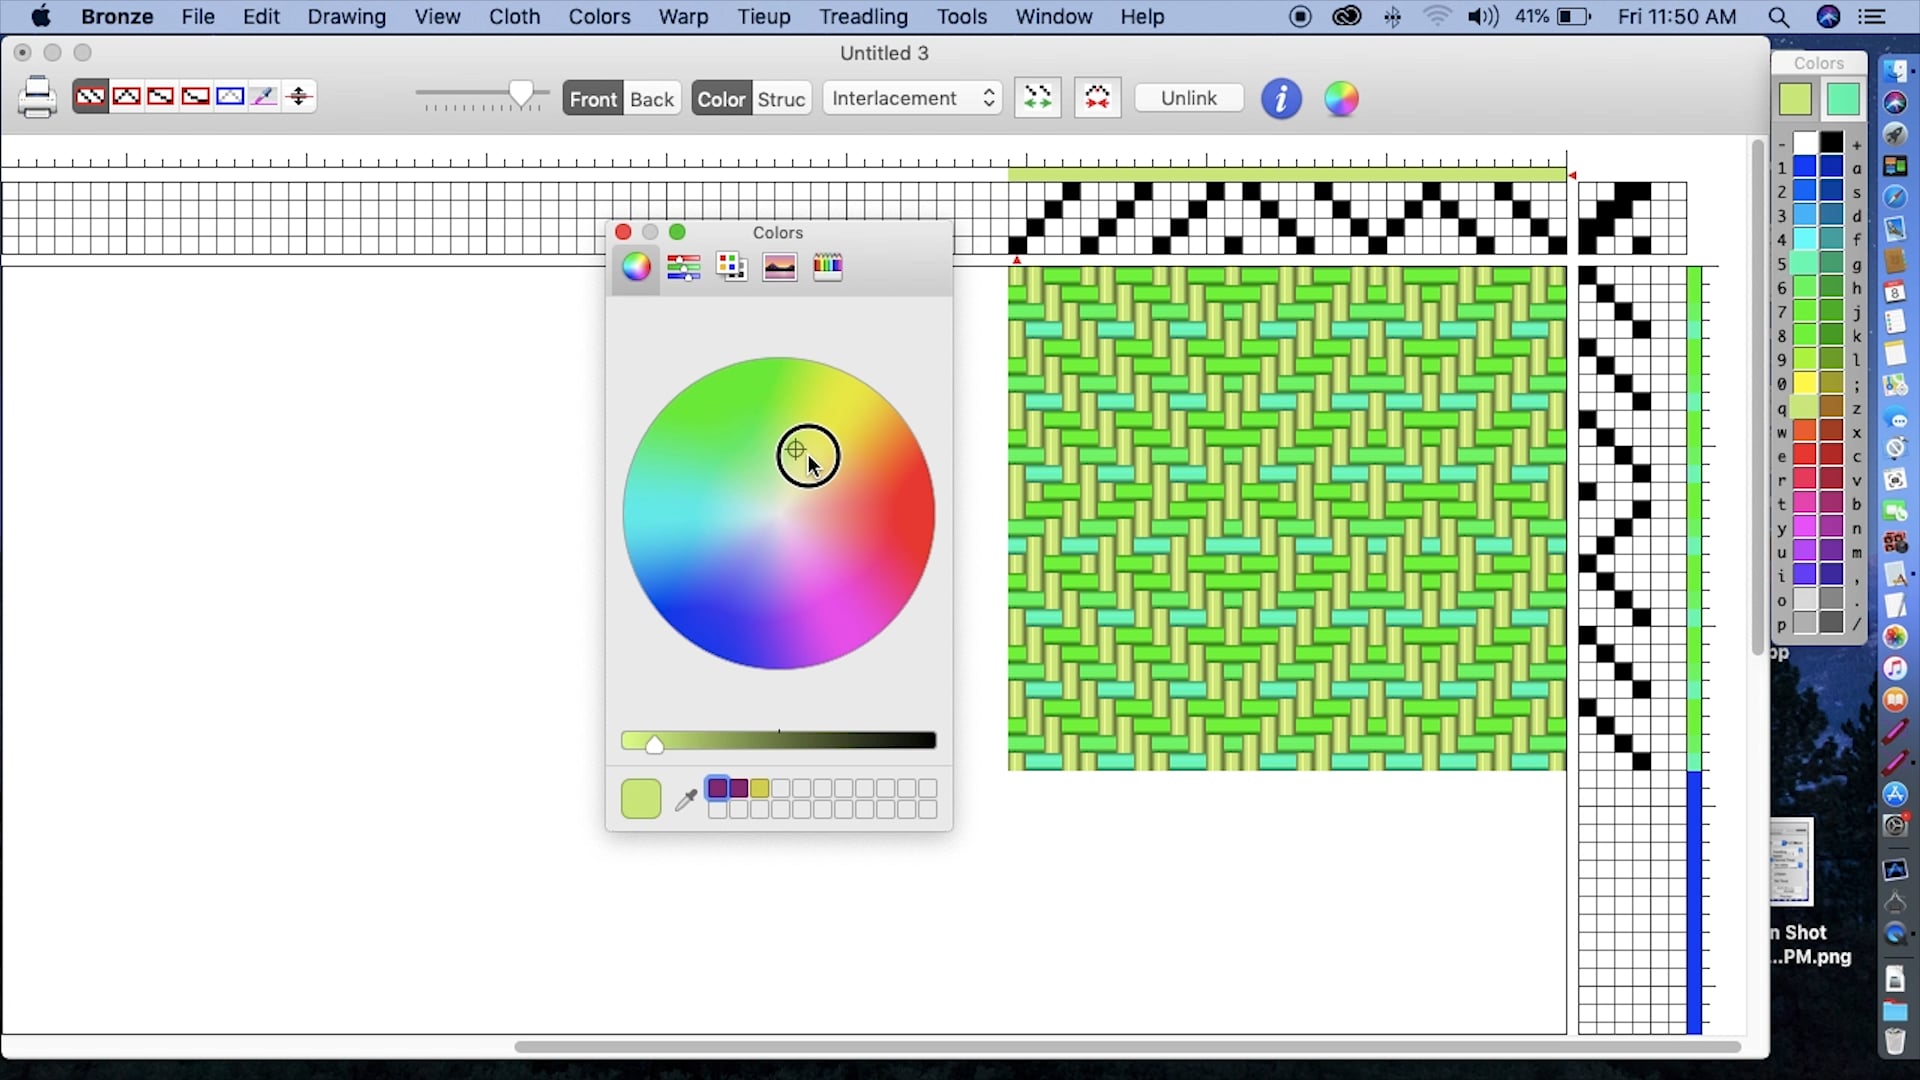Click the info button in the toolbar
The width and height of the screenshot is (1920, 1080).
coord(1281,98)
